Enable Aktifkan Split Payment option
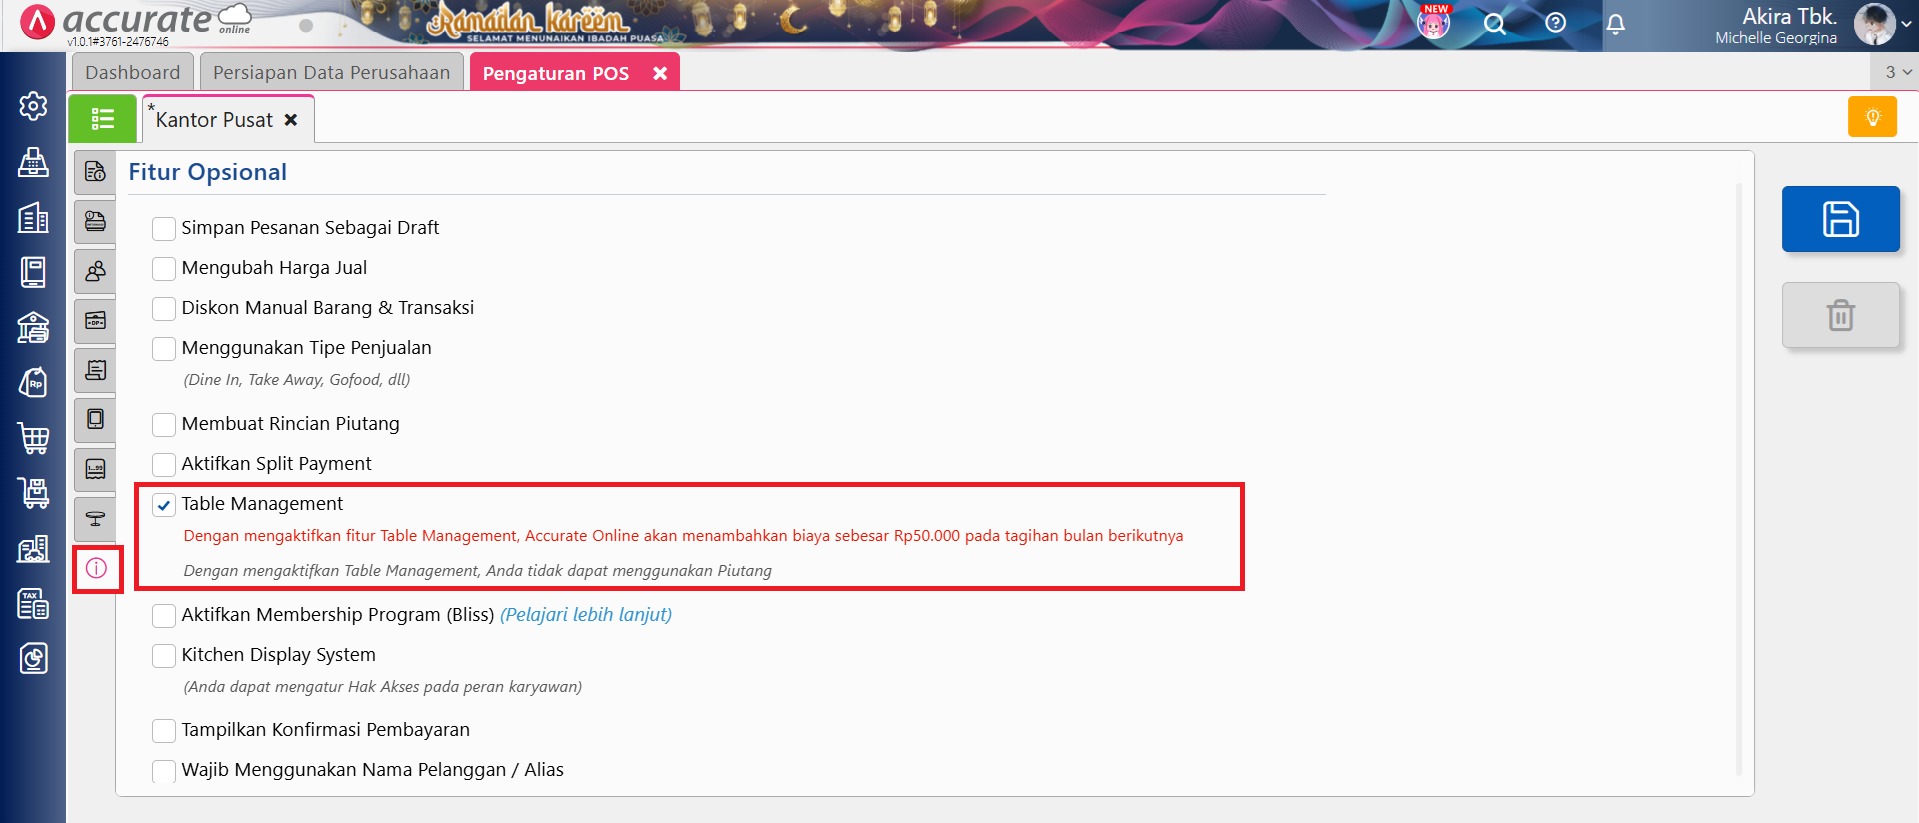The image size is (1919, 823). click(x=164, y=465)
